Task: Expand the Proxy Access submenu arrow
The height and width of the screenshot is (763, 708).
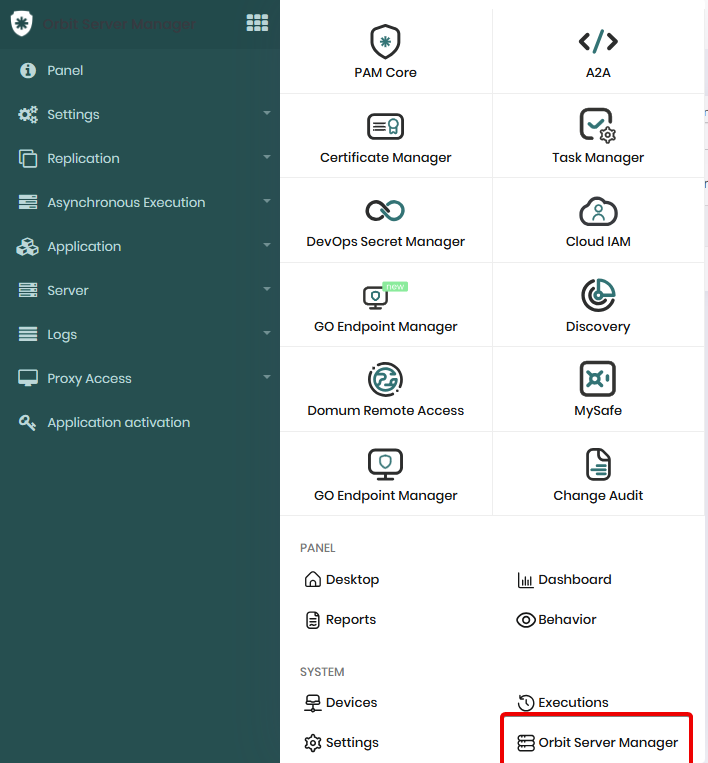Action: [267, 377]
